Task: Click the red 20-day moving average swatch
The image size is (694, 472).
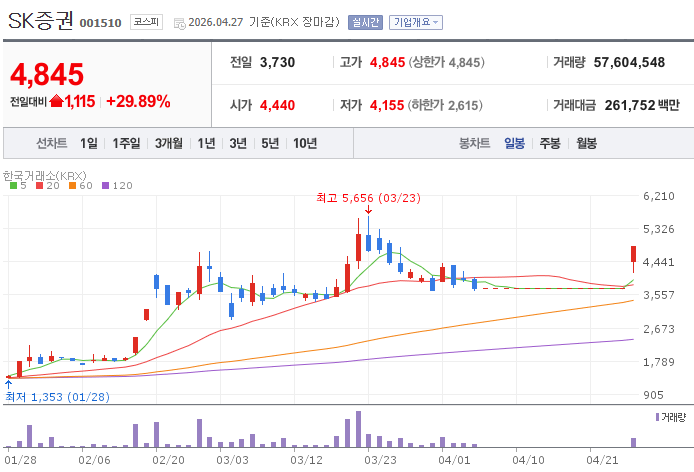Action: pos(39,186)
